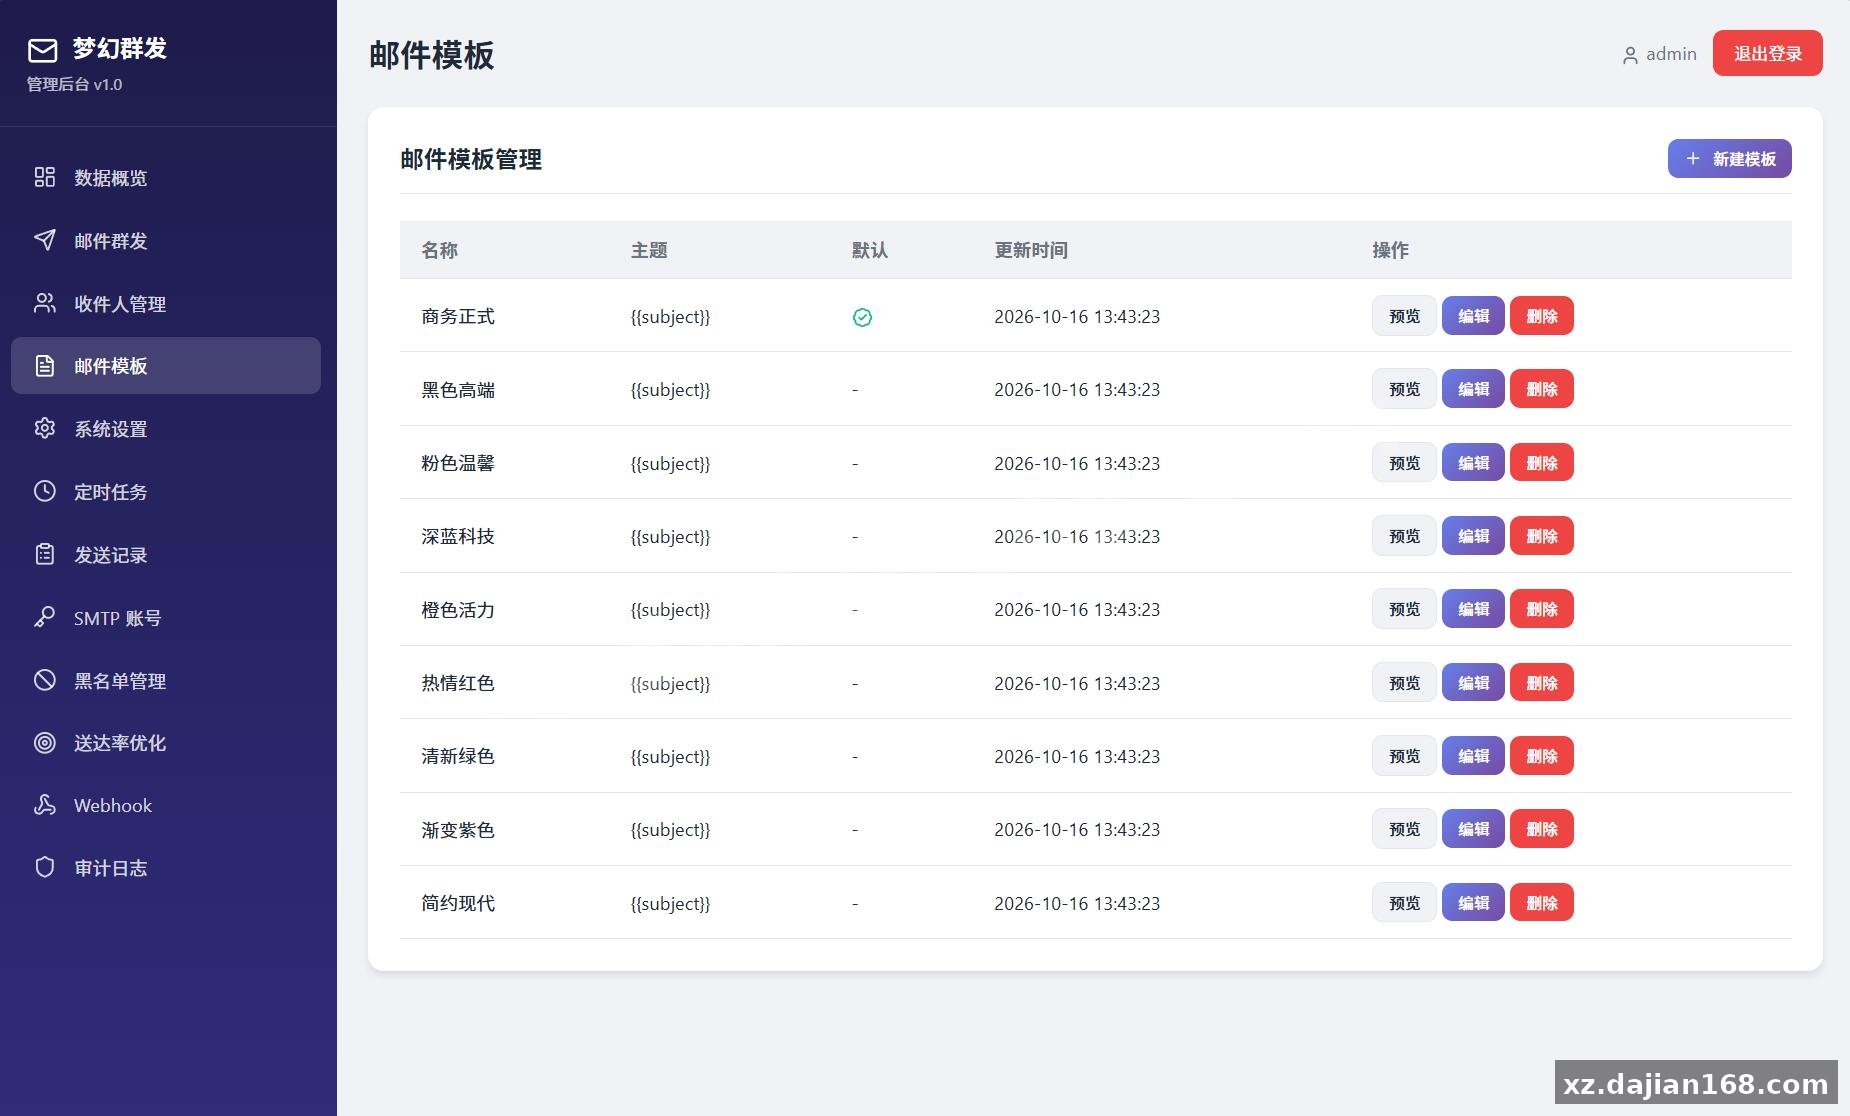The height and width of the screenshot is (1116, 1850).
Task: Click the {{subject}} cell in 黑色高端 row
Action: [x=670, y=390]
